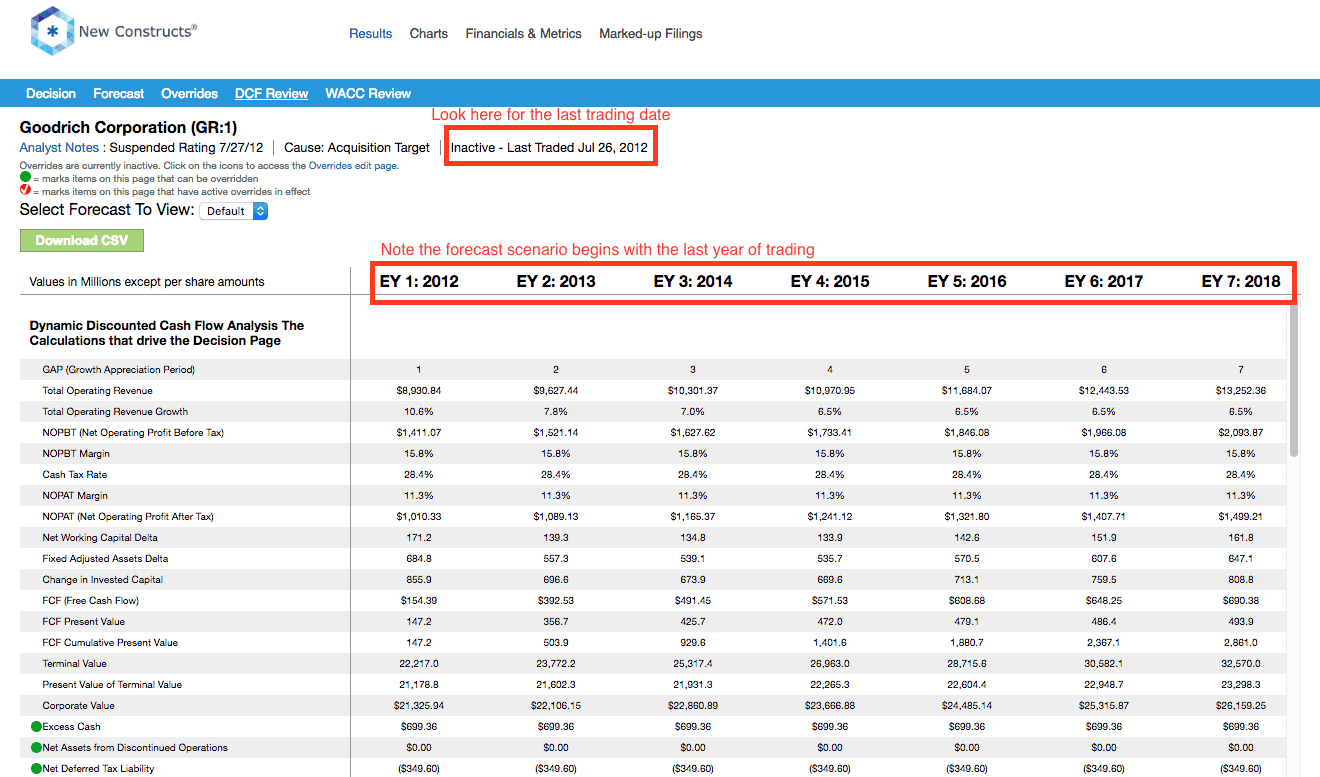This screenshot has width=1320, height=777.
Task: Click the $13,252.36 revenue value
Action: pos(1241,391)
